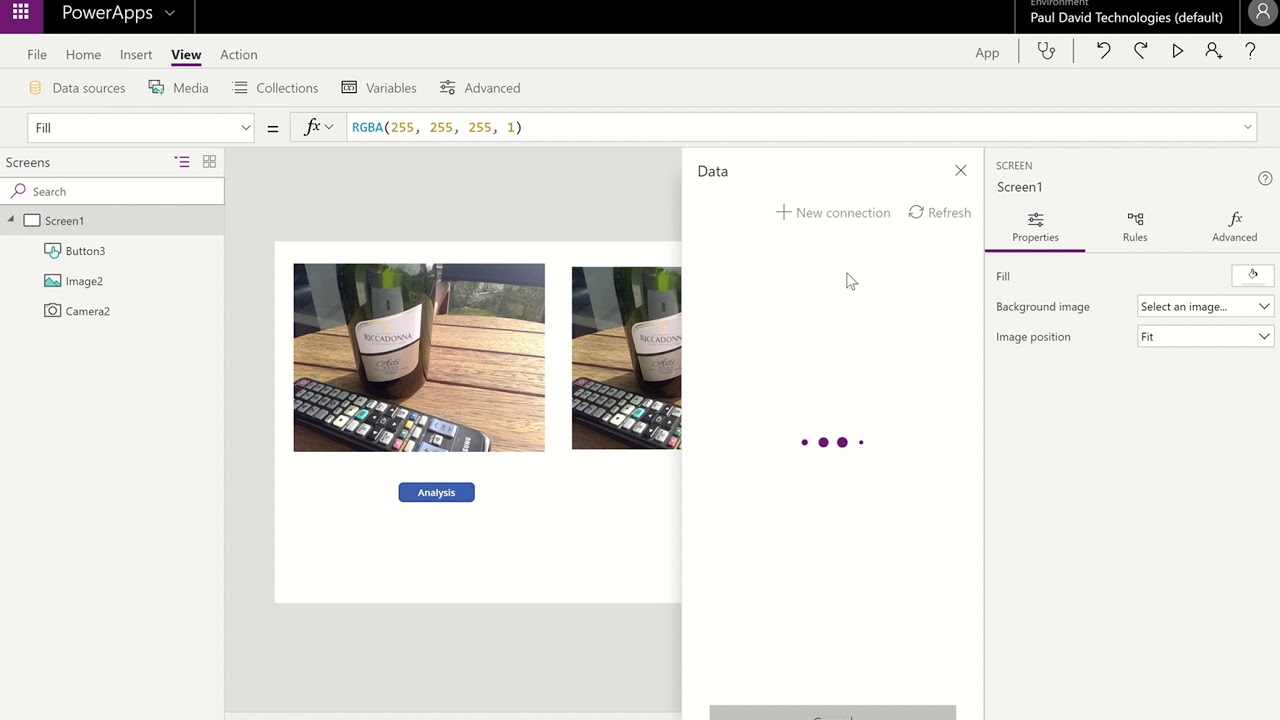This screenshot has height=720, width=1280.
Task: Open Help question mark icon
Action: pyautogui.click(x=1250, y=51)
